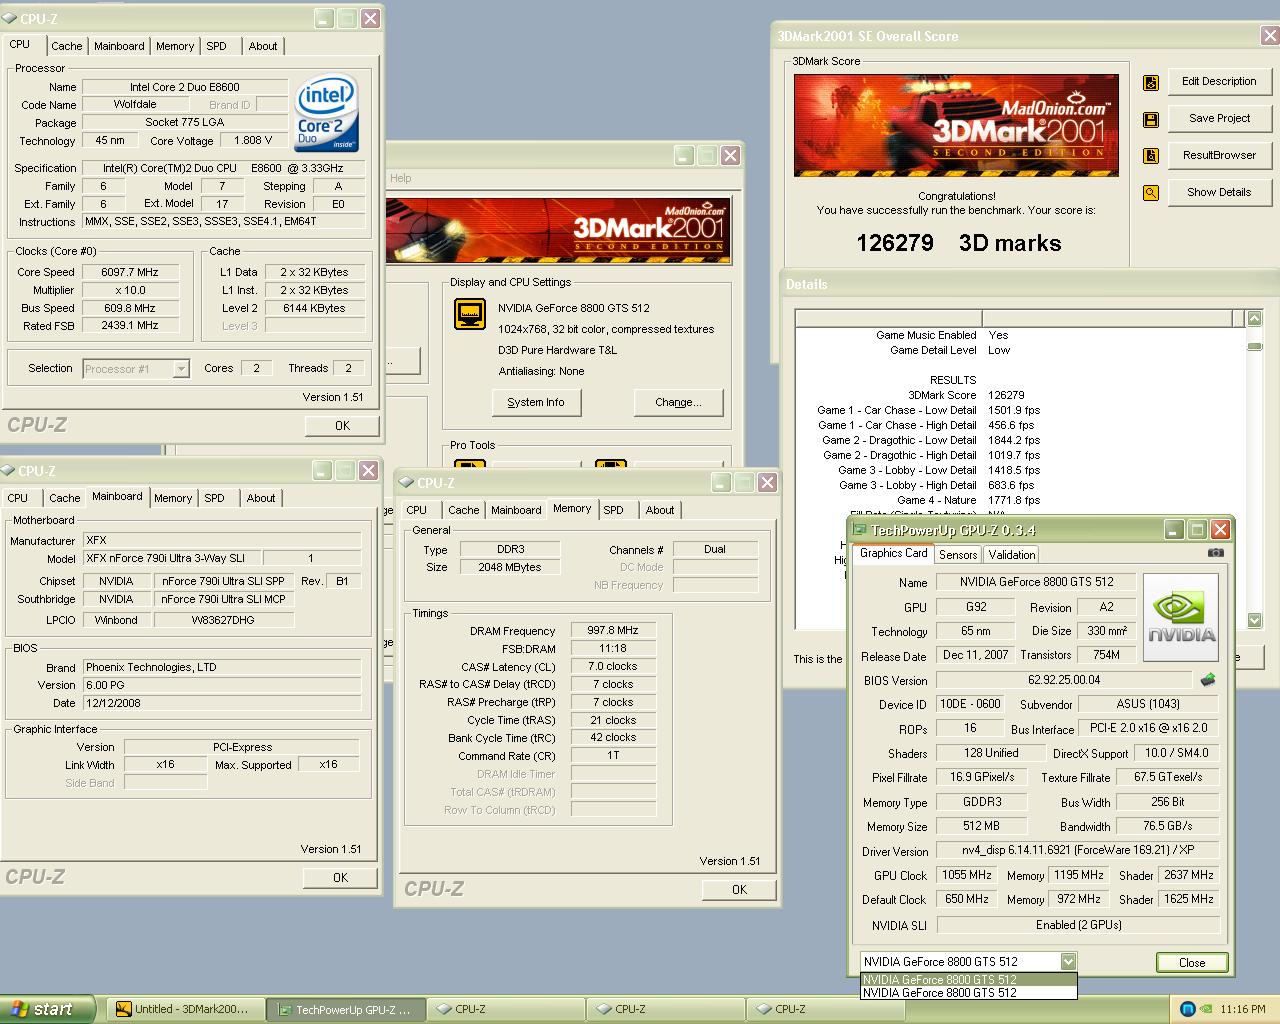Open Mainboard tab in CPU-Z Memory window
Screen dimensions: 1280x1024
pyautogui.click(x=516, y=510)
